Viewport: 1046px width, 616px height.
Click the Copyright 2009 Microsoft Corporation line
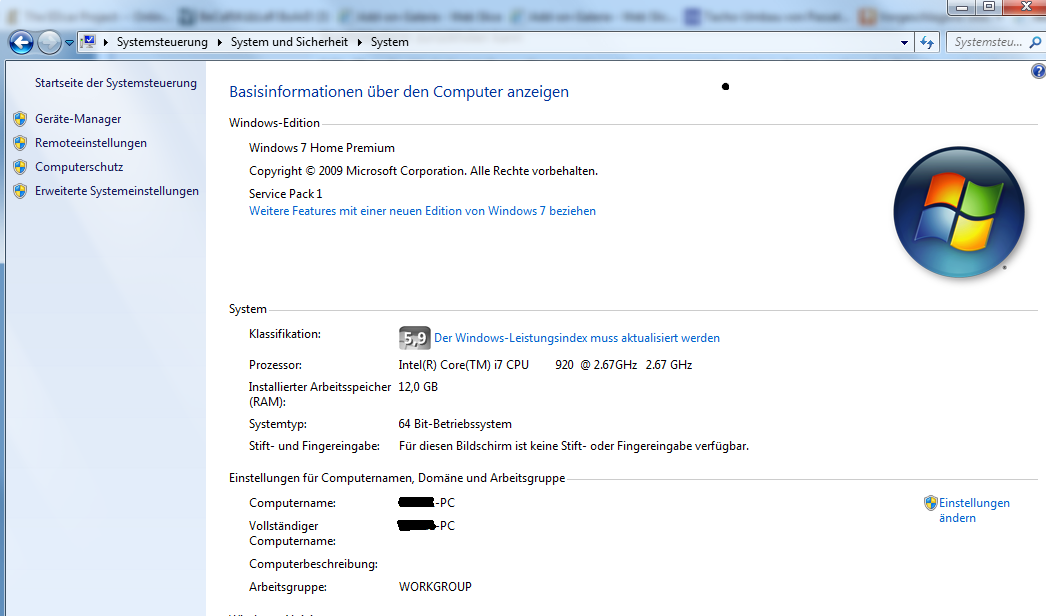pos(423,171)
